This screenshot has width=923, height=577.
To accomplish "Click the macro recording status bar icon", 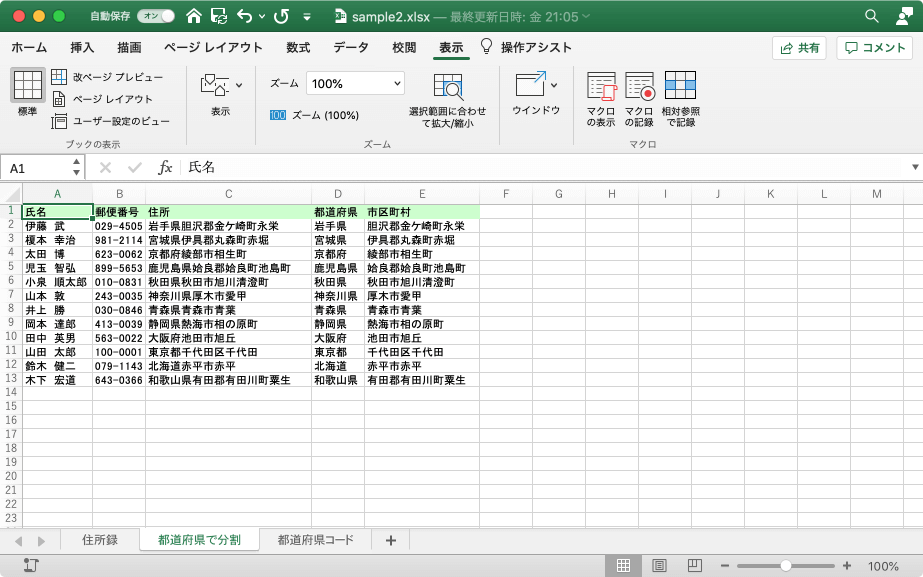I will (31, 566).
